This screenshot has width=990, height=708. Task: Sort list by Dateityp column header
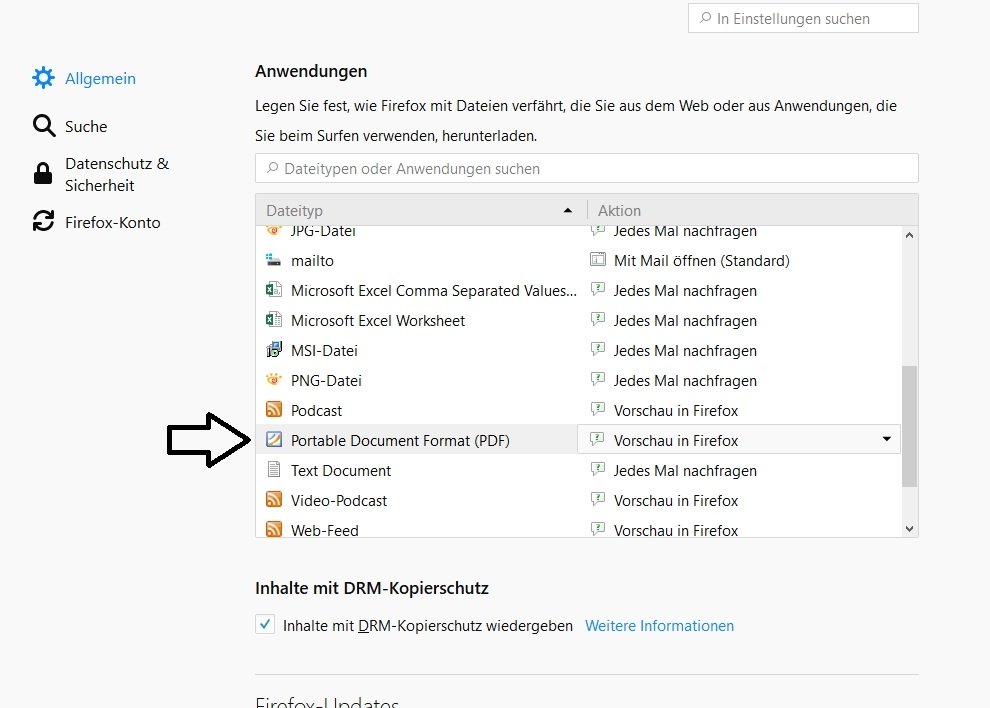421,210
